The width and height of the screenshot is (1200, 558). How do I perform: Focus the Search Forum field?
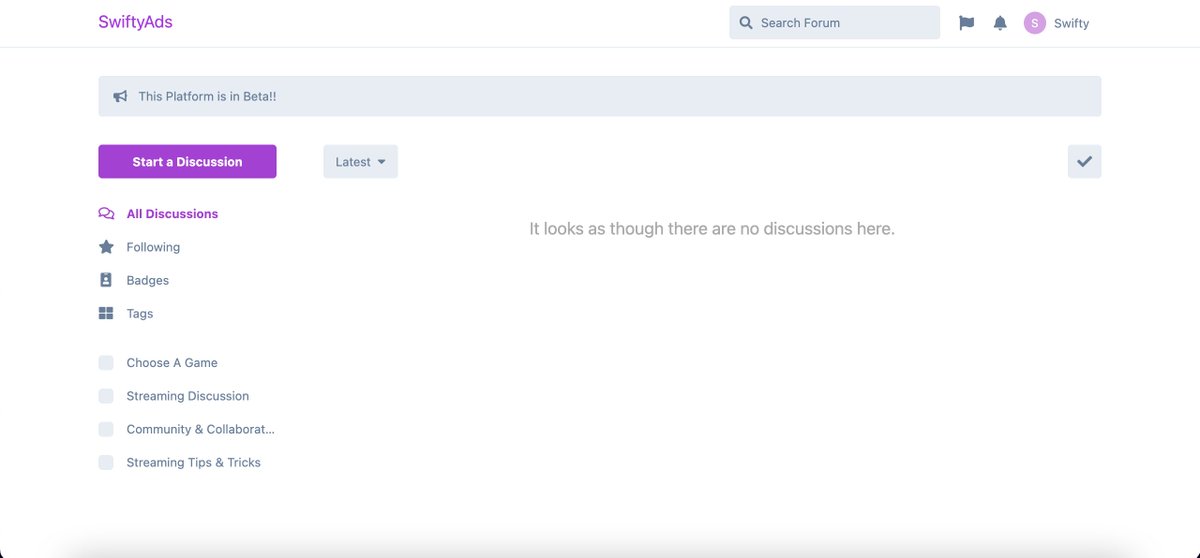[834, 23]
